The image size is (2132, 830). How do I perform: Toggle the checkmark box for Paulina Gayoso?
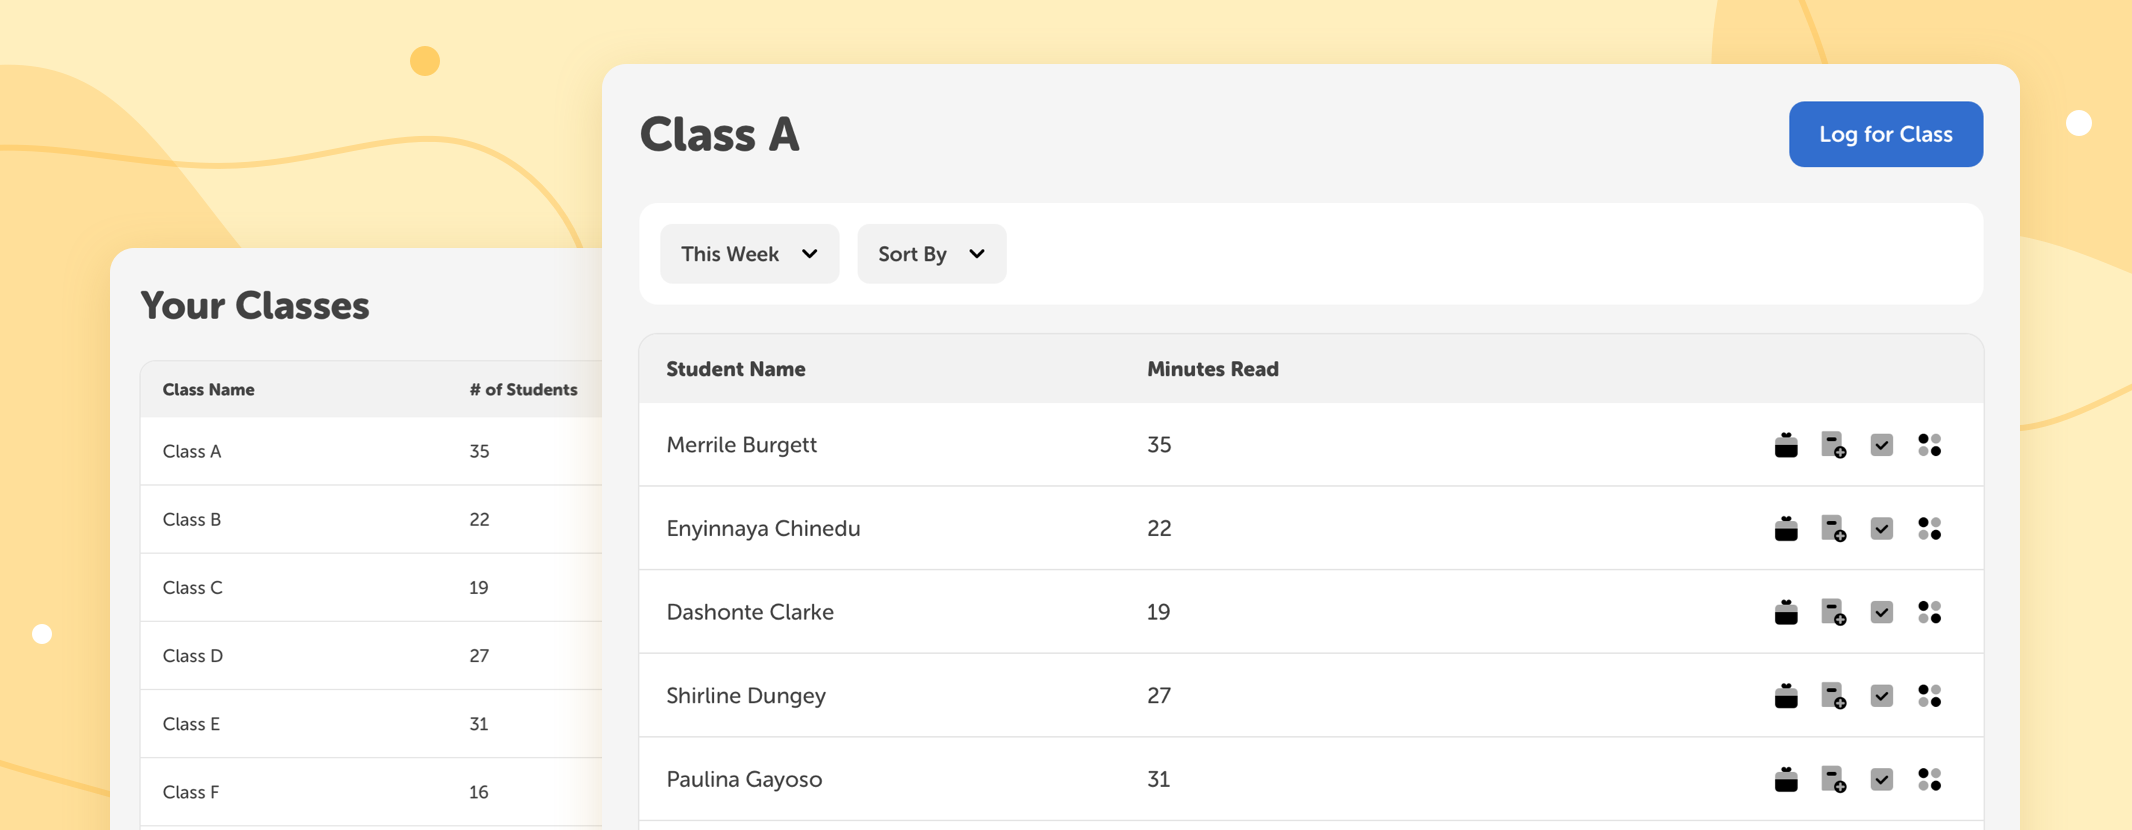[x=1882, y=779]
